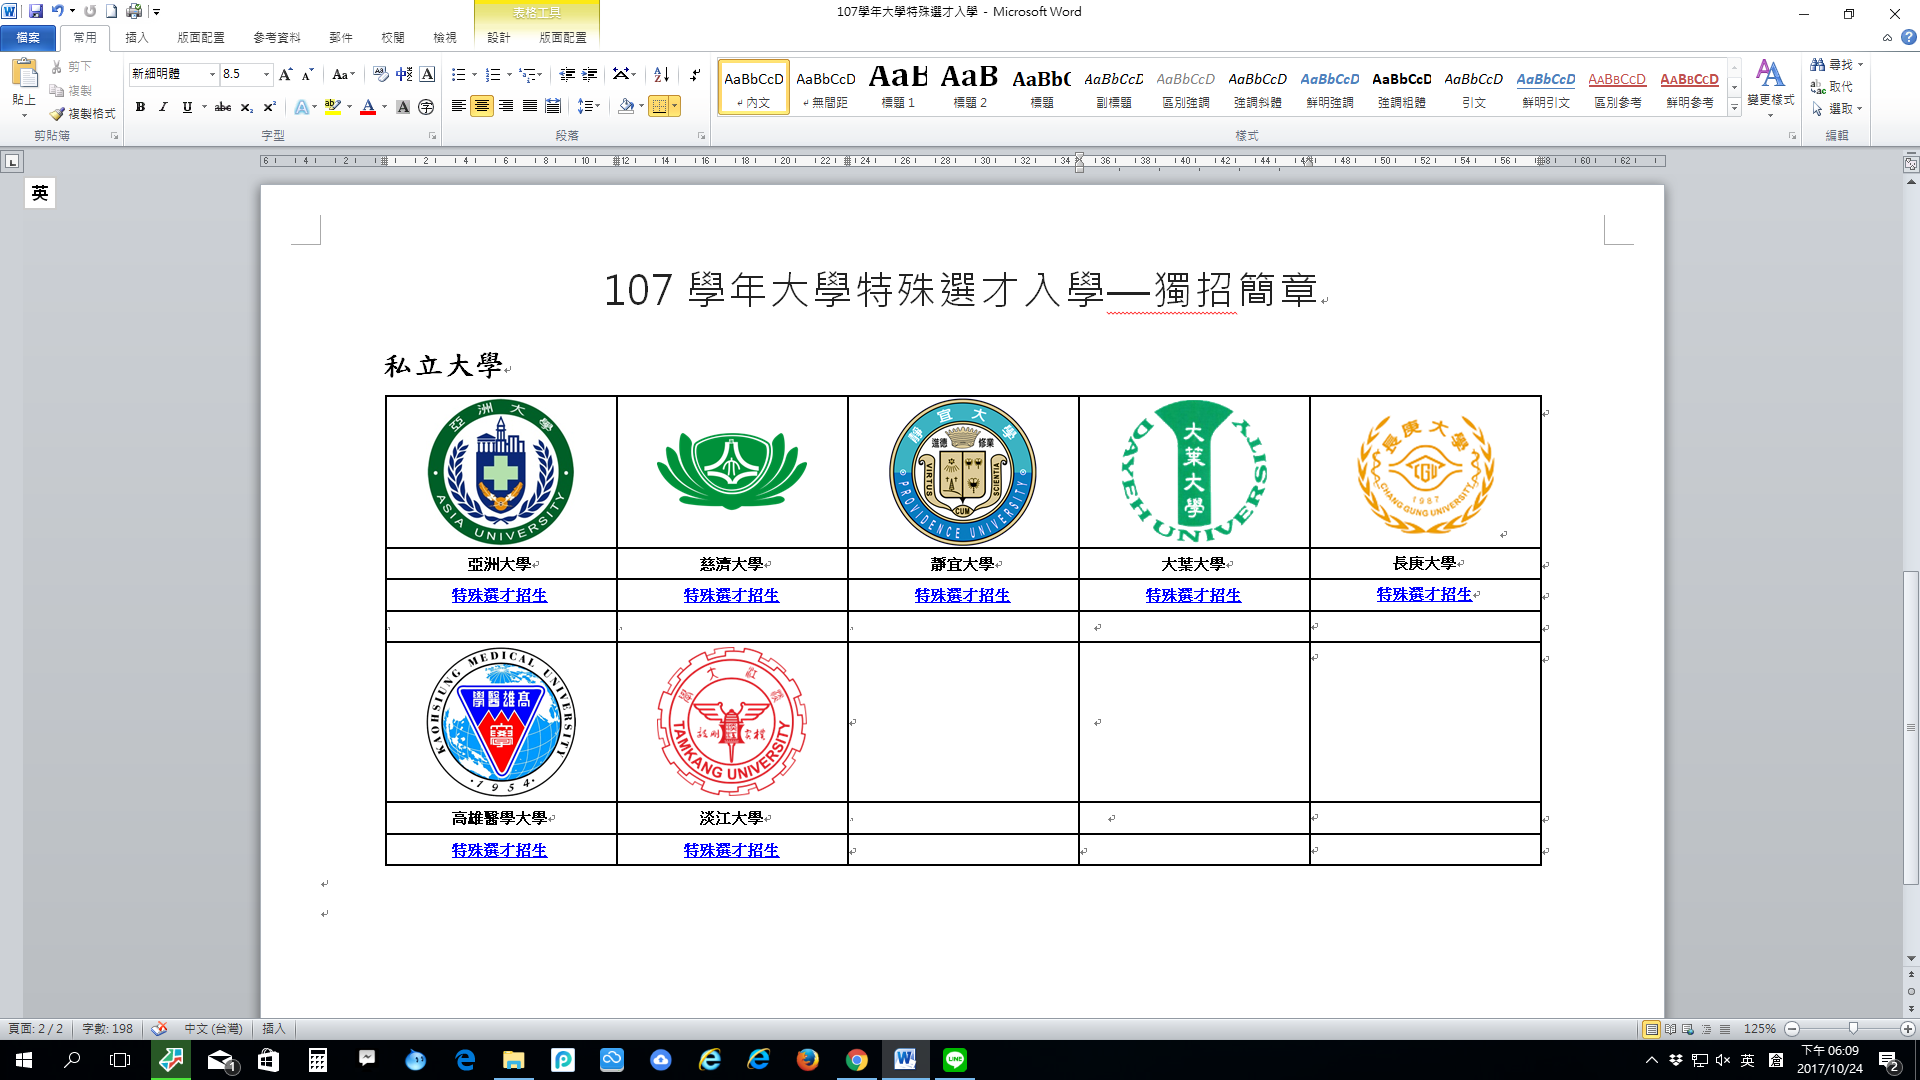Open the line spacing dropdown
The height and width of the screenshot is (1080, 1920).
click(x=588, y=106)
